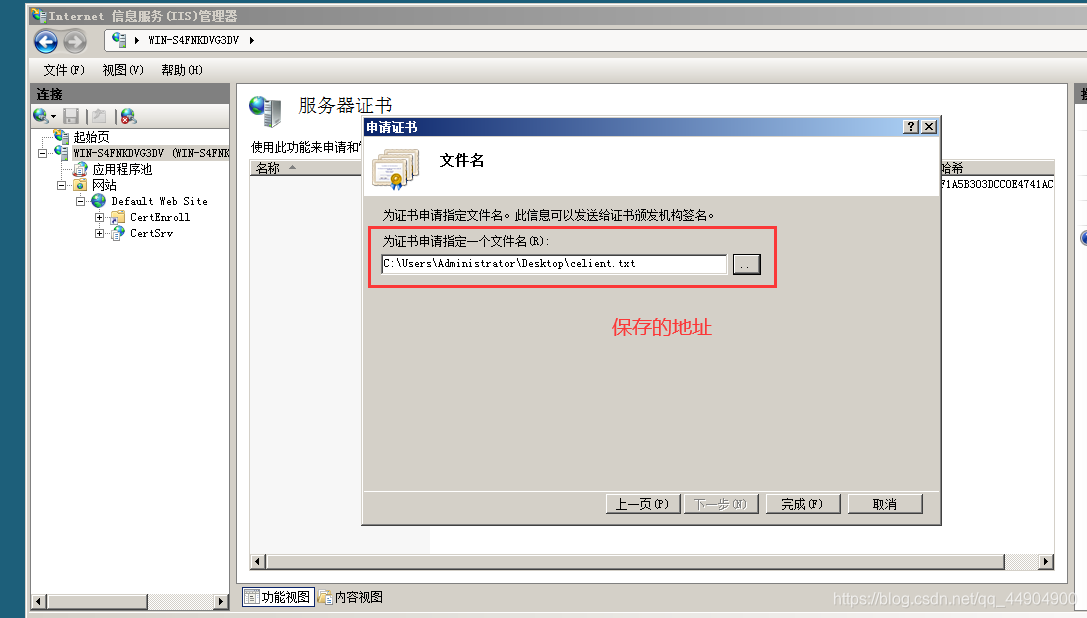Select the Start Page (起始页) tree icon
The image size is (1087, 618).
pos(61,137)
